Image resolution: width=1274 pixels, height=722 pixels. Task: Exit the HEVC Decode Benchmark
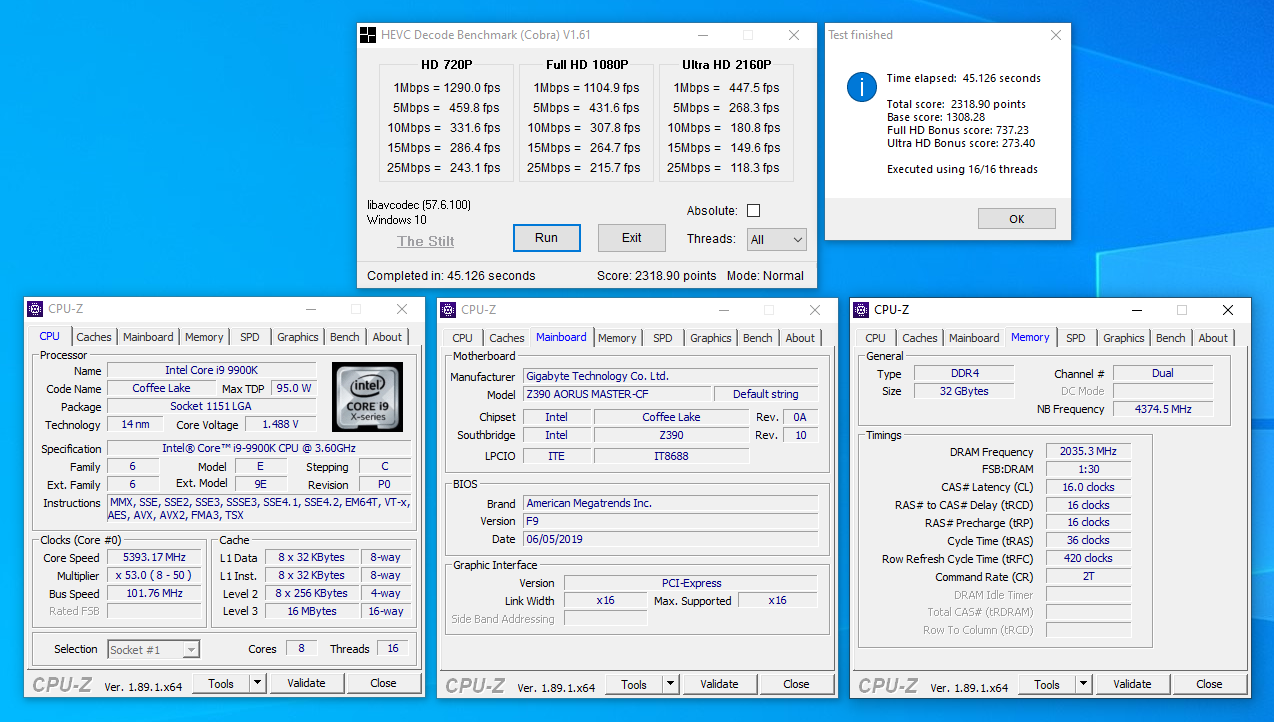click(631, 238)
